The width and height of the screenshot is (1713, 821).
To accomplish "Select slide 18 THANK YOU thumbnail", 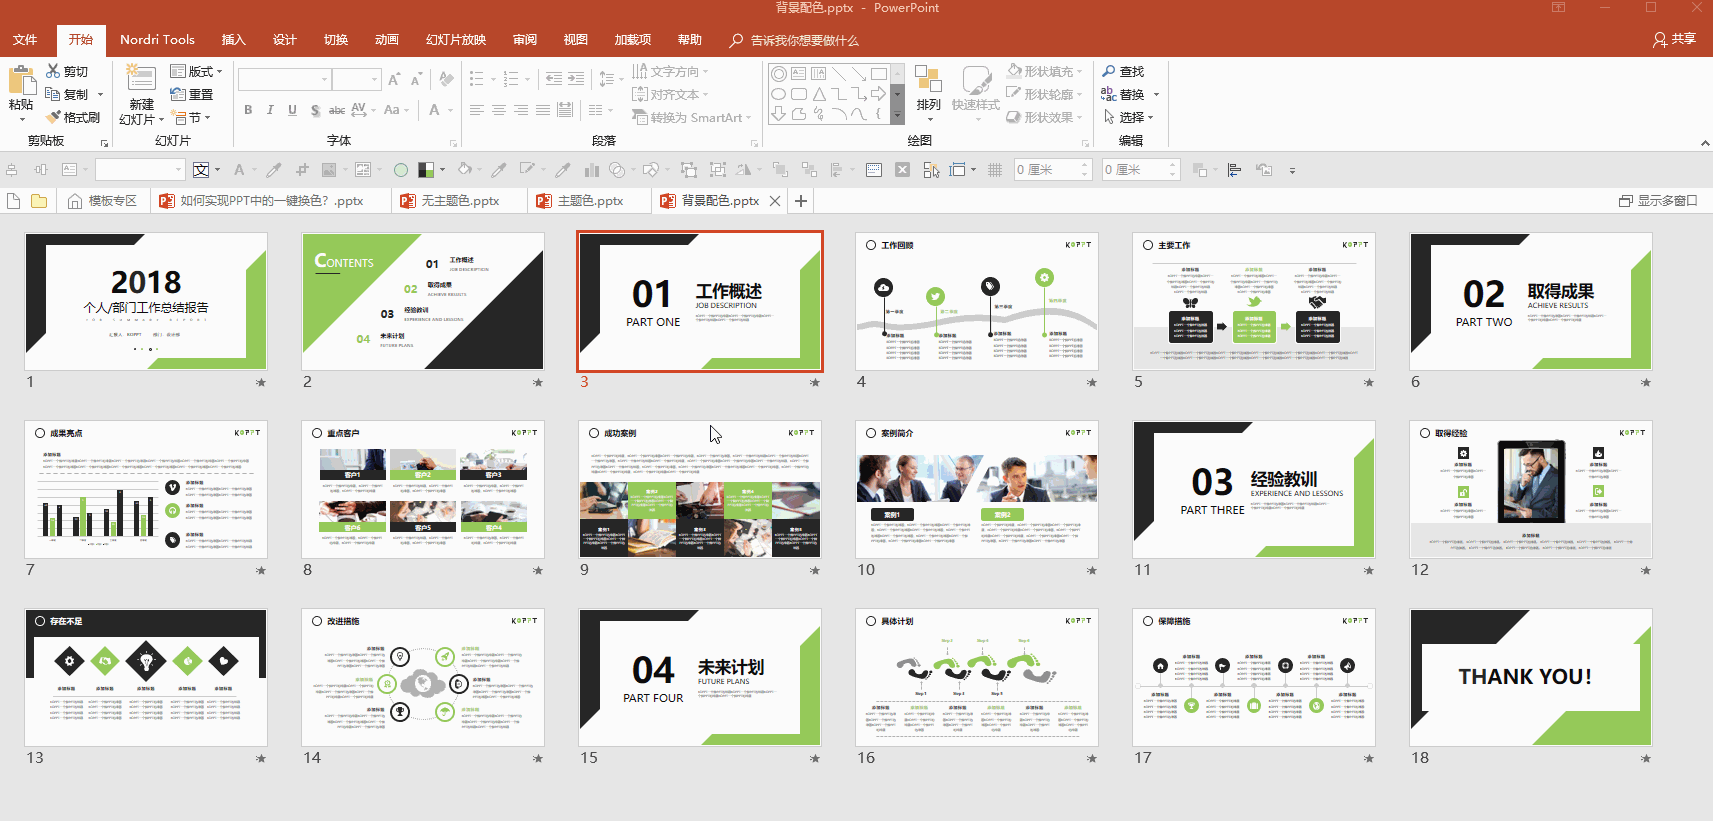I will (x=1531, y=678).
